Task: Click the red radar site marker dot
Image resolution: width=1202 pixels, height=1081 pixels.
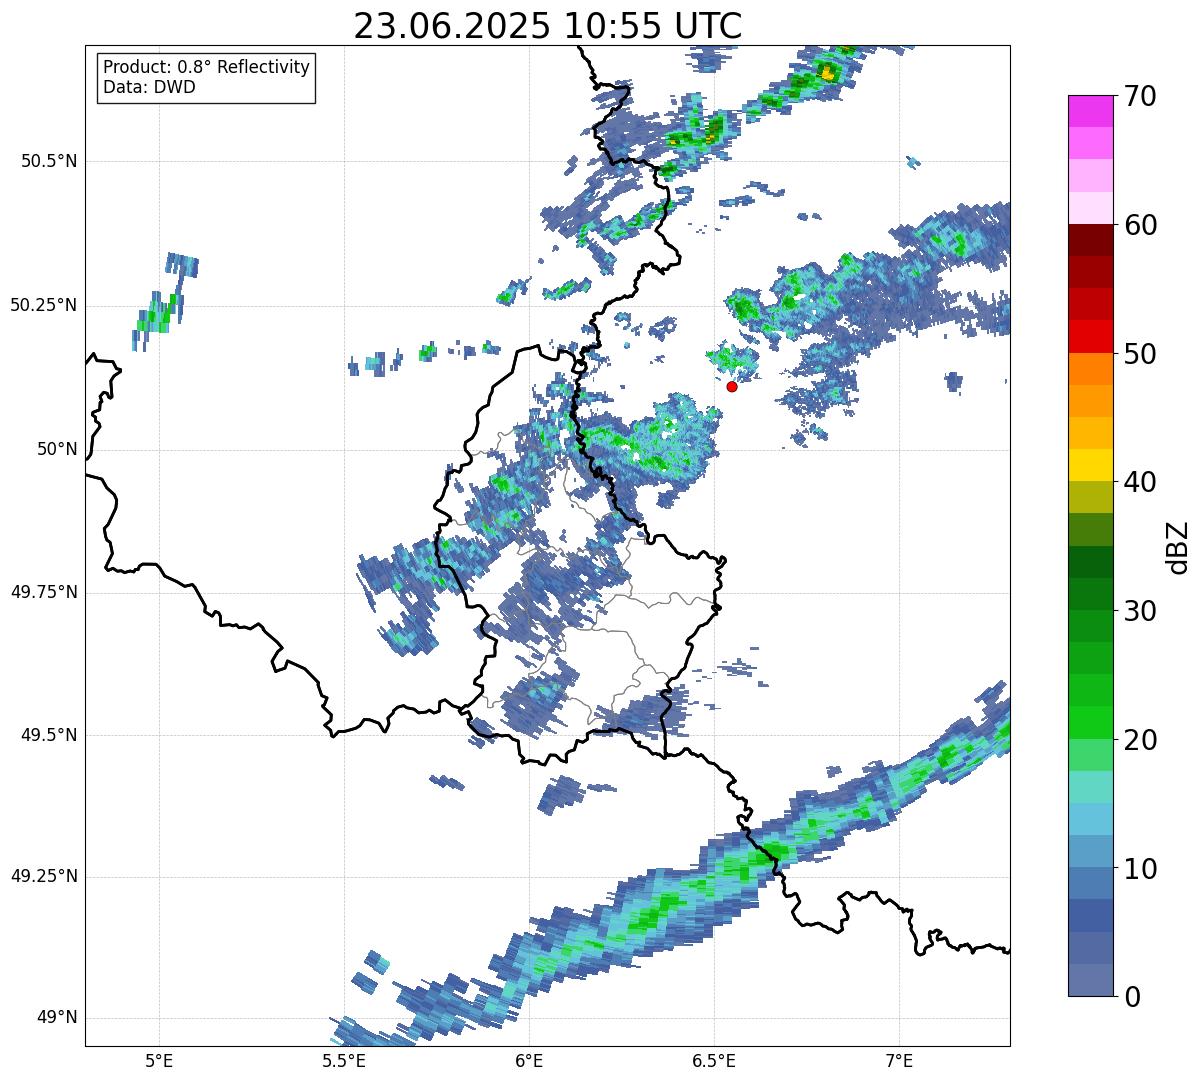Action: (x=732, y=386)
